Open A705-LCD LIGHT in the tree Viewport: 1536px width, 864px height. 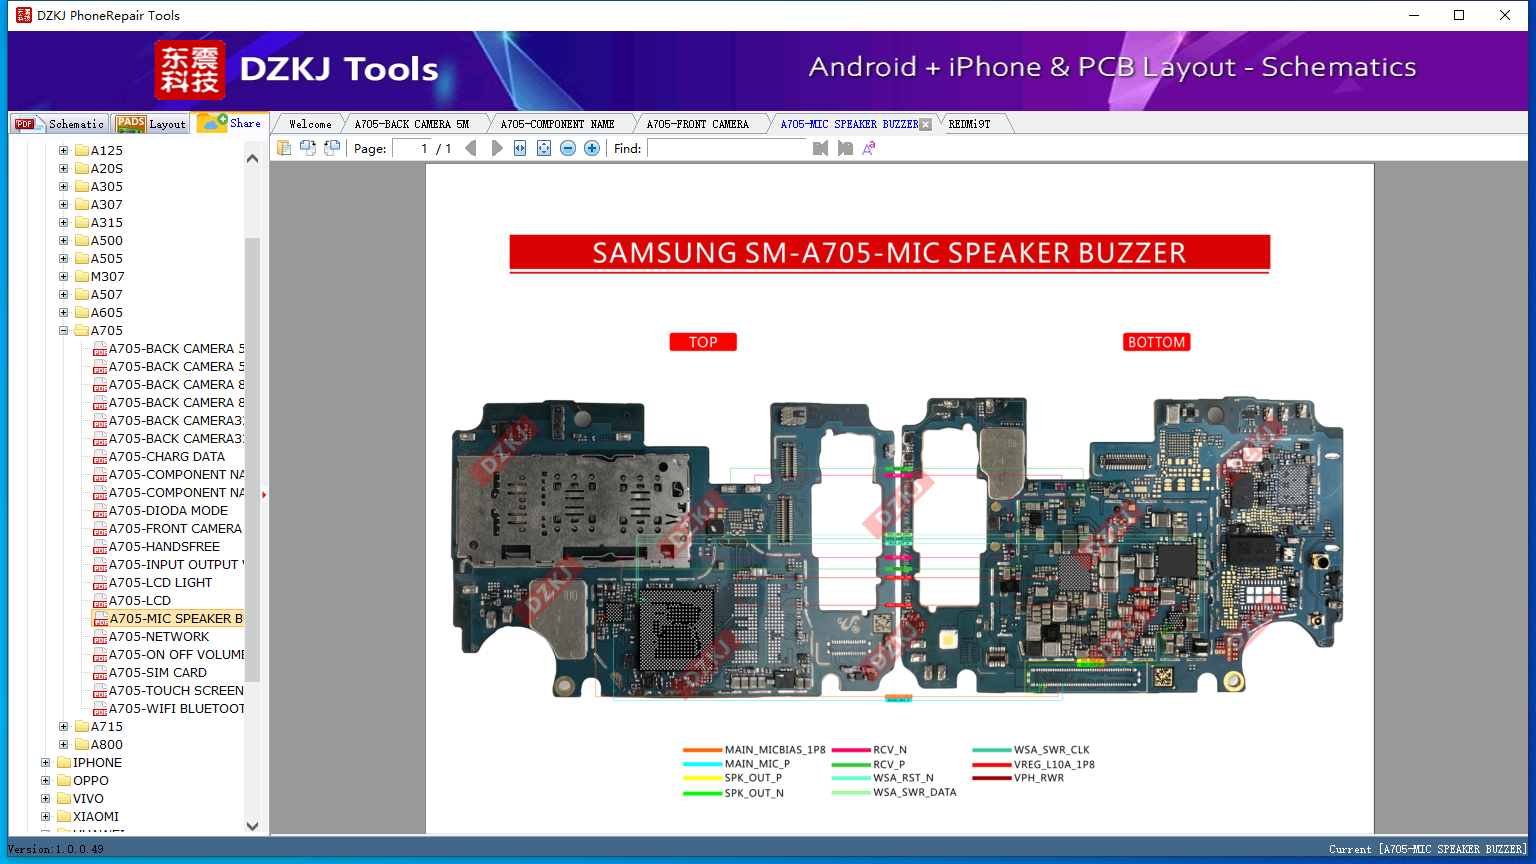[160, 583]
